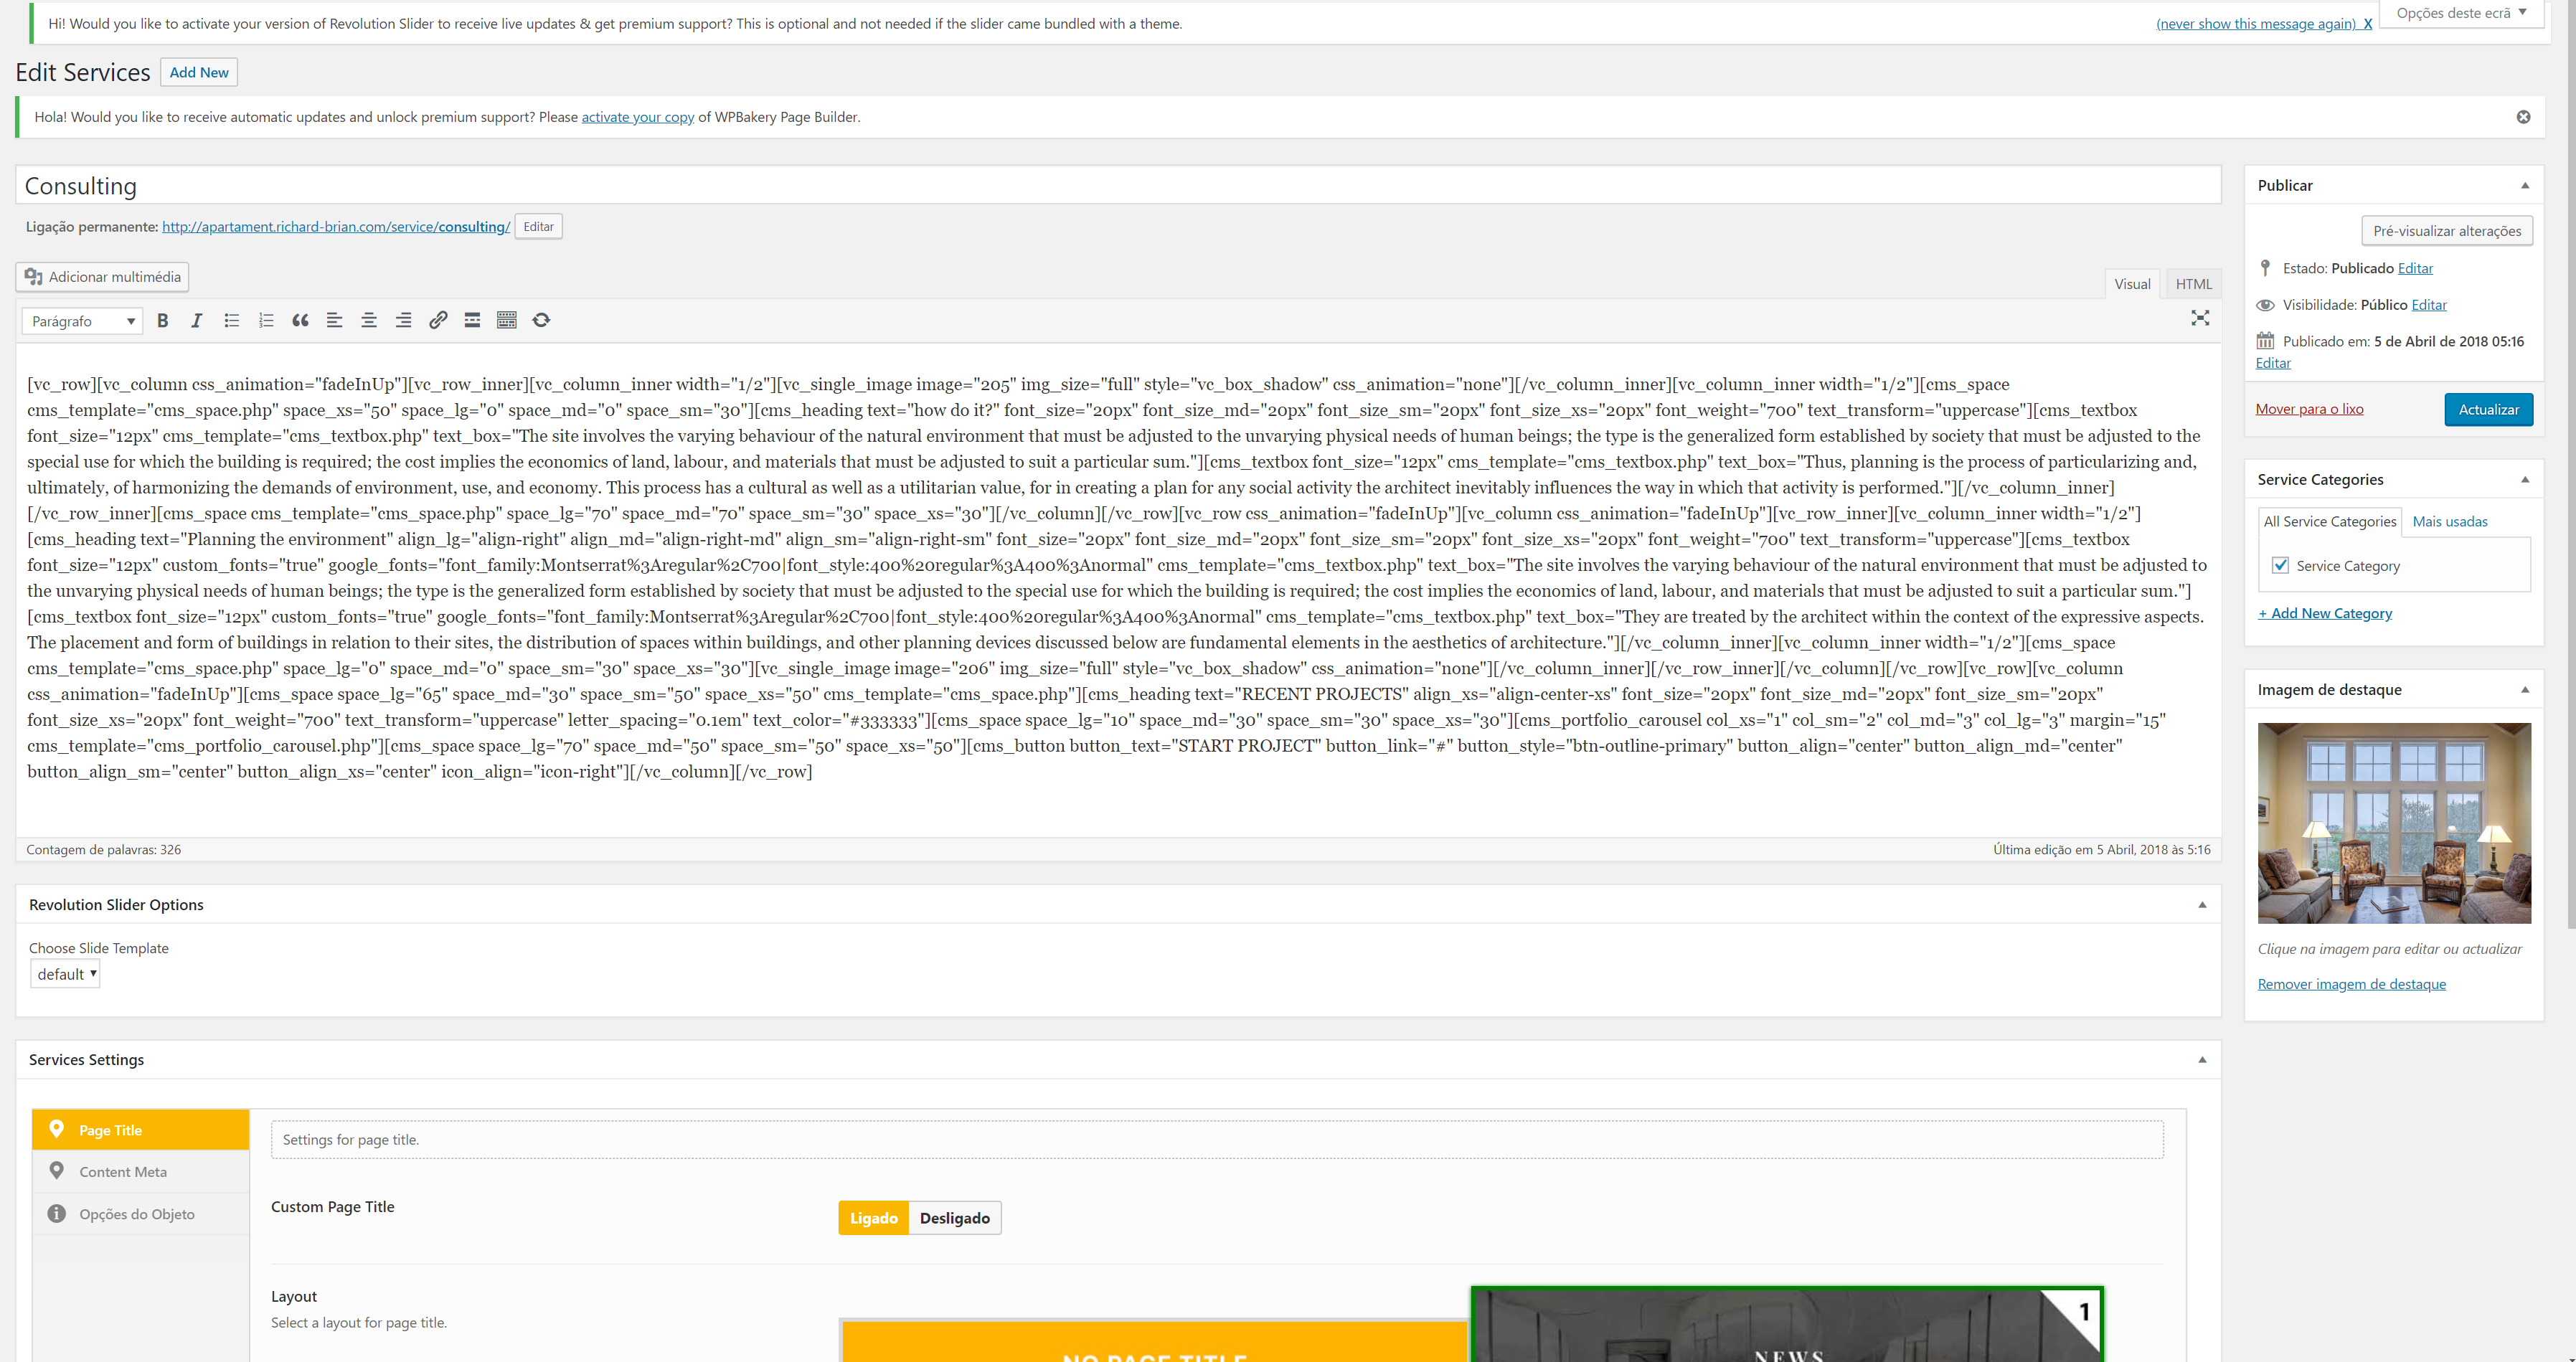Image resolution: width=2576 pixels, height=1362 pixels.
Task: Click the Actualizar button
Action: pyautogui.click(x=2488, y=409)
